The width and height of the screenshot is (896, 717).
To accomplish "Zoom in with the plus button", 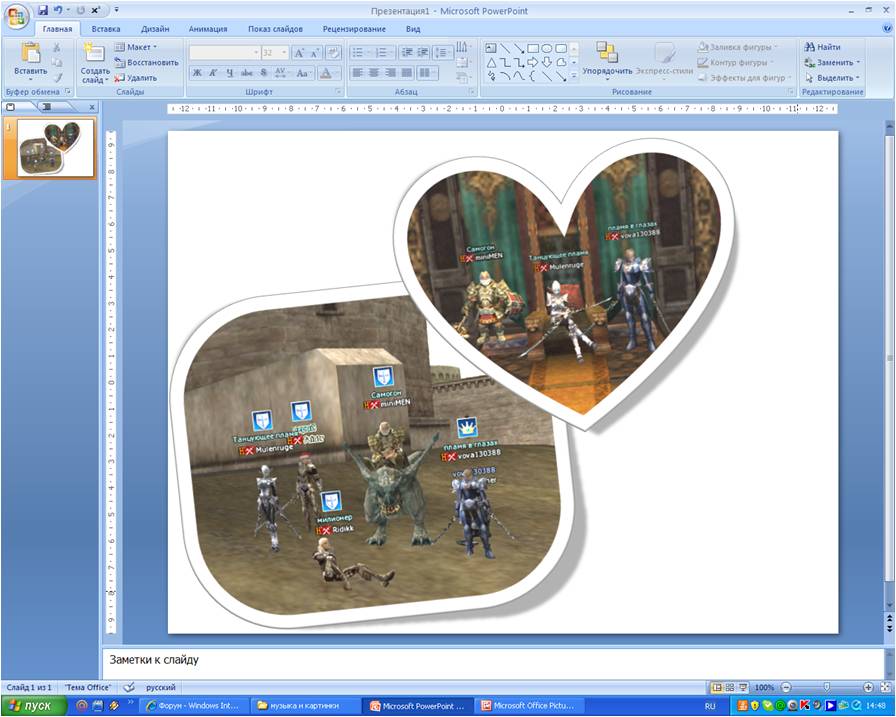I will coord(868,687).
